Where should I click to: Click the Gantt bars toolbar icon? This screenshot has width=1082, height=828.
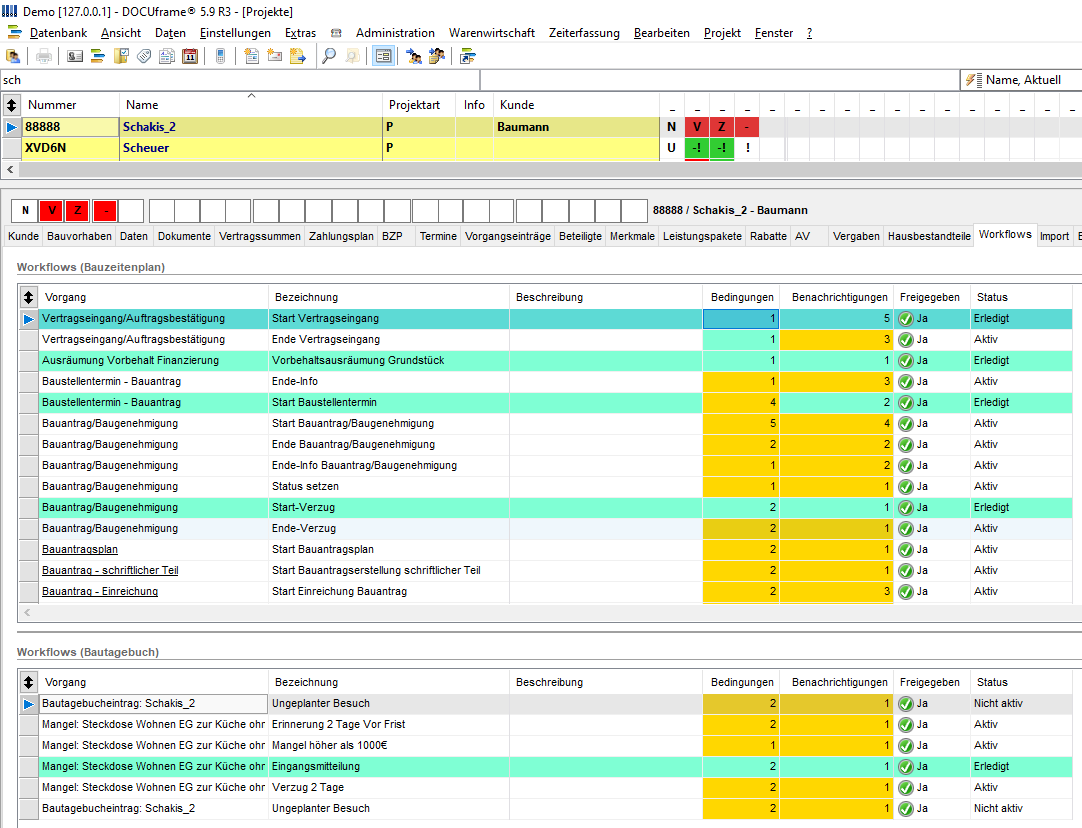coord(98,57)
